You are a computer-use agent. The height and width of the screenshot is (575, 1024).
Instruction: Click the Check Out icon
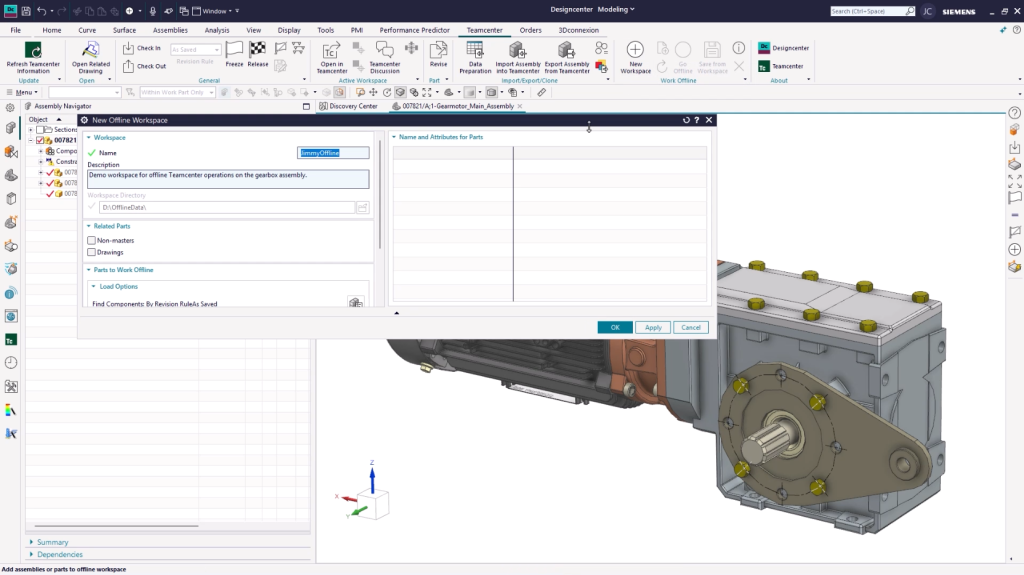[128, 66]
